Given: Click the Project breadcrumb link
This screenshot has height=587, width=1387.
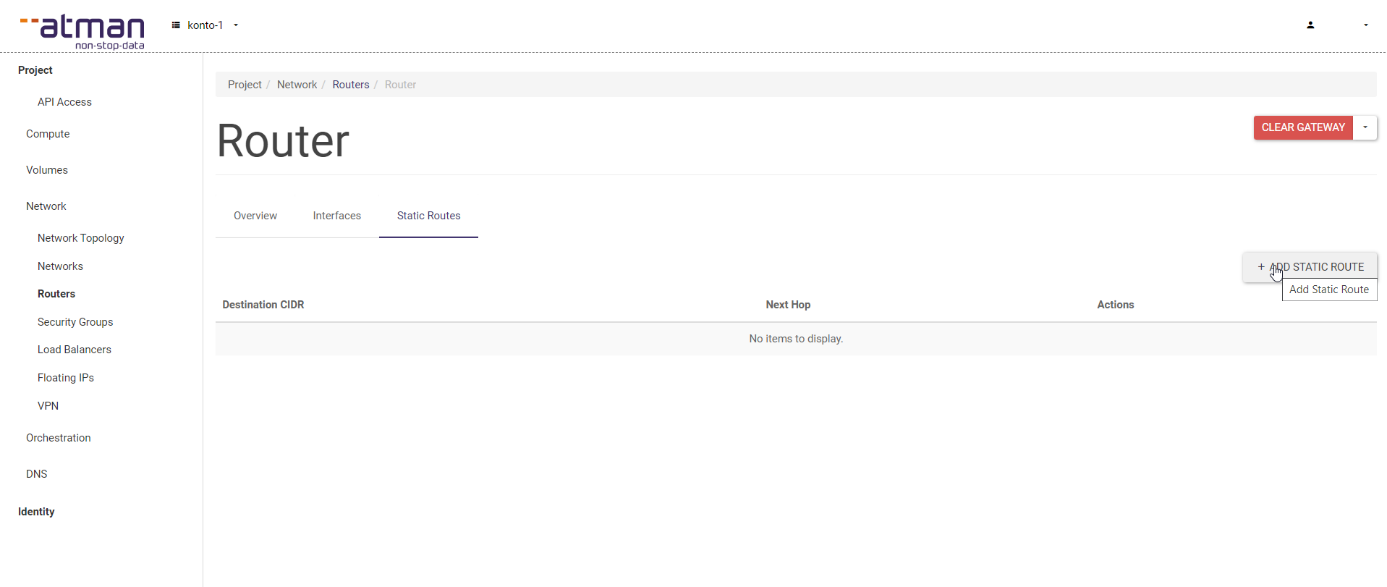Looking at the screenshot, I should point(244,85).
